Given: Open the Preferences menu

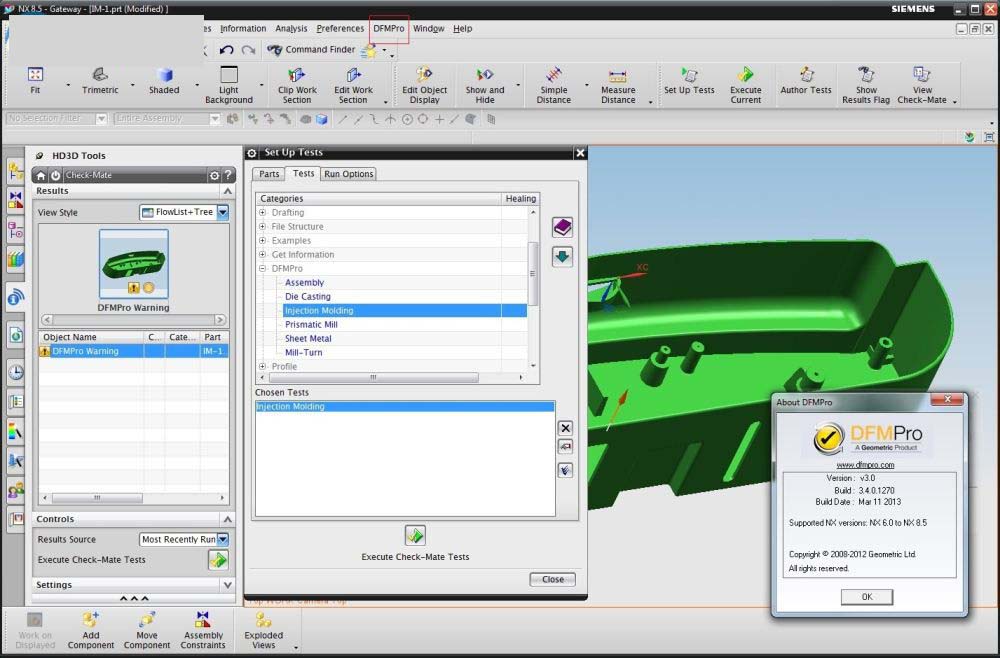Looking at the screenshot, I should pos(340,29).
